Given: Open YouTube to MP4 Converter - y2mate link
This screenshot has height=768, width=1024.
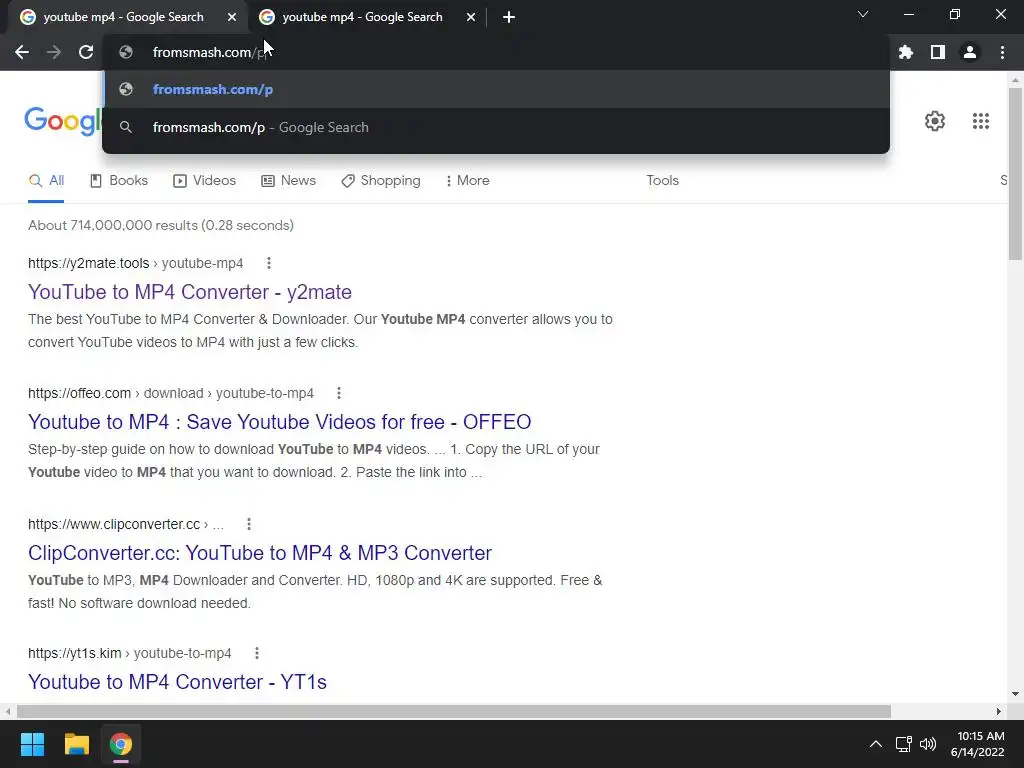Looking at the screenshot, I should [190, 292].
